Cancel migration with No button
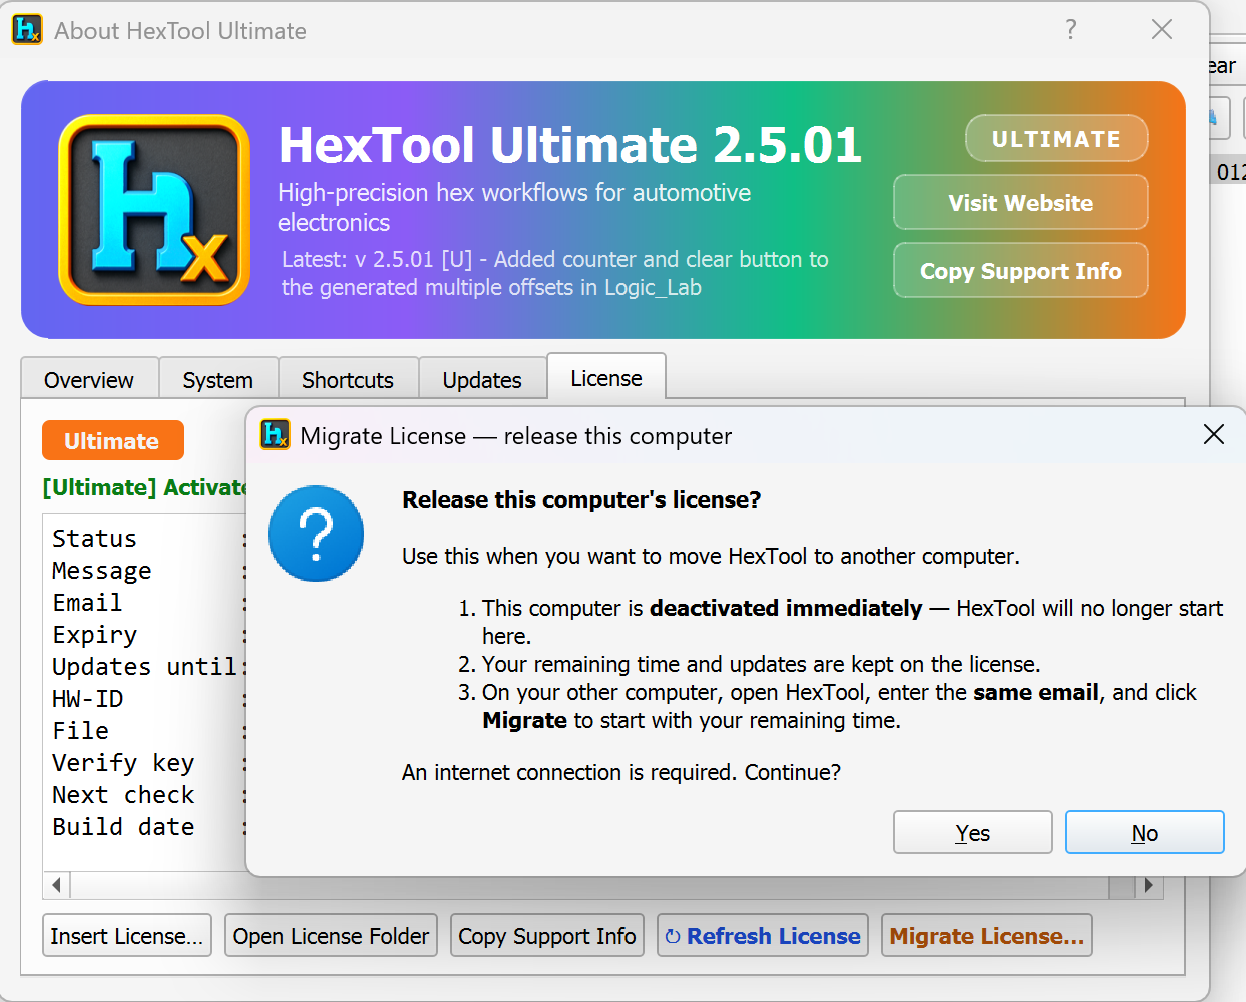Screen dimensions: 1246x1002 (x=1145, y=832)
